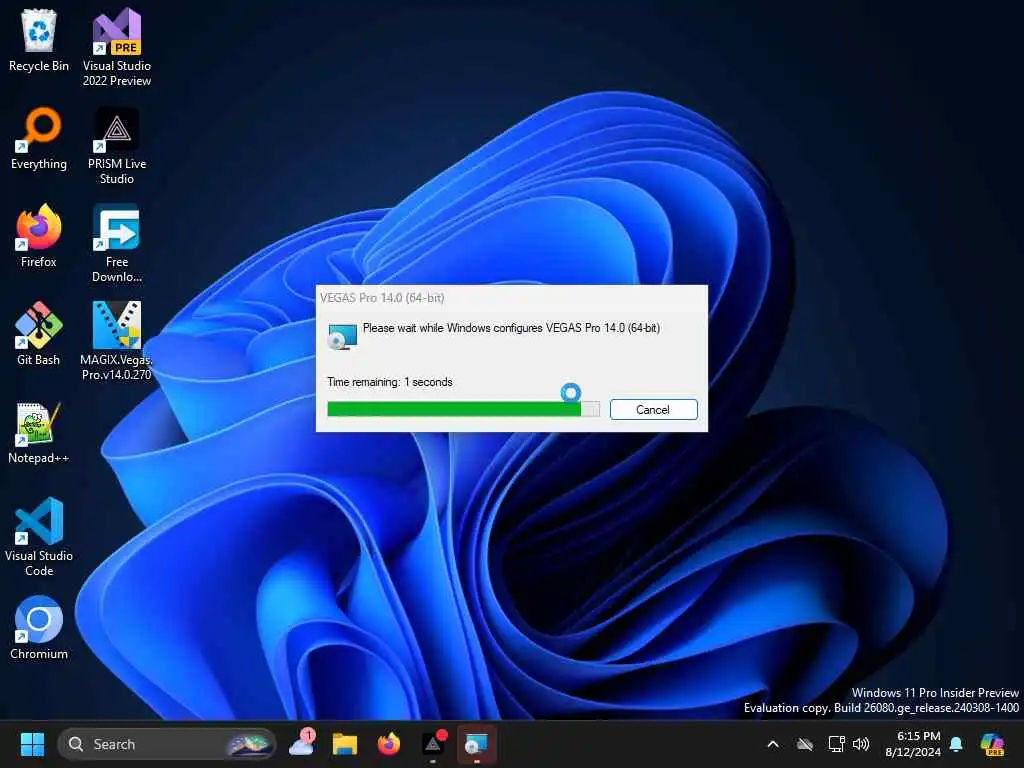Screen dimensions: 1024x768
Task: Select the Git Bash desktop shortcut
Action: click(x=39, y=334)
